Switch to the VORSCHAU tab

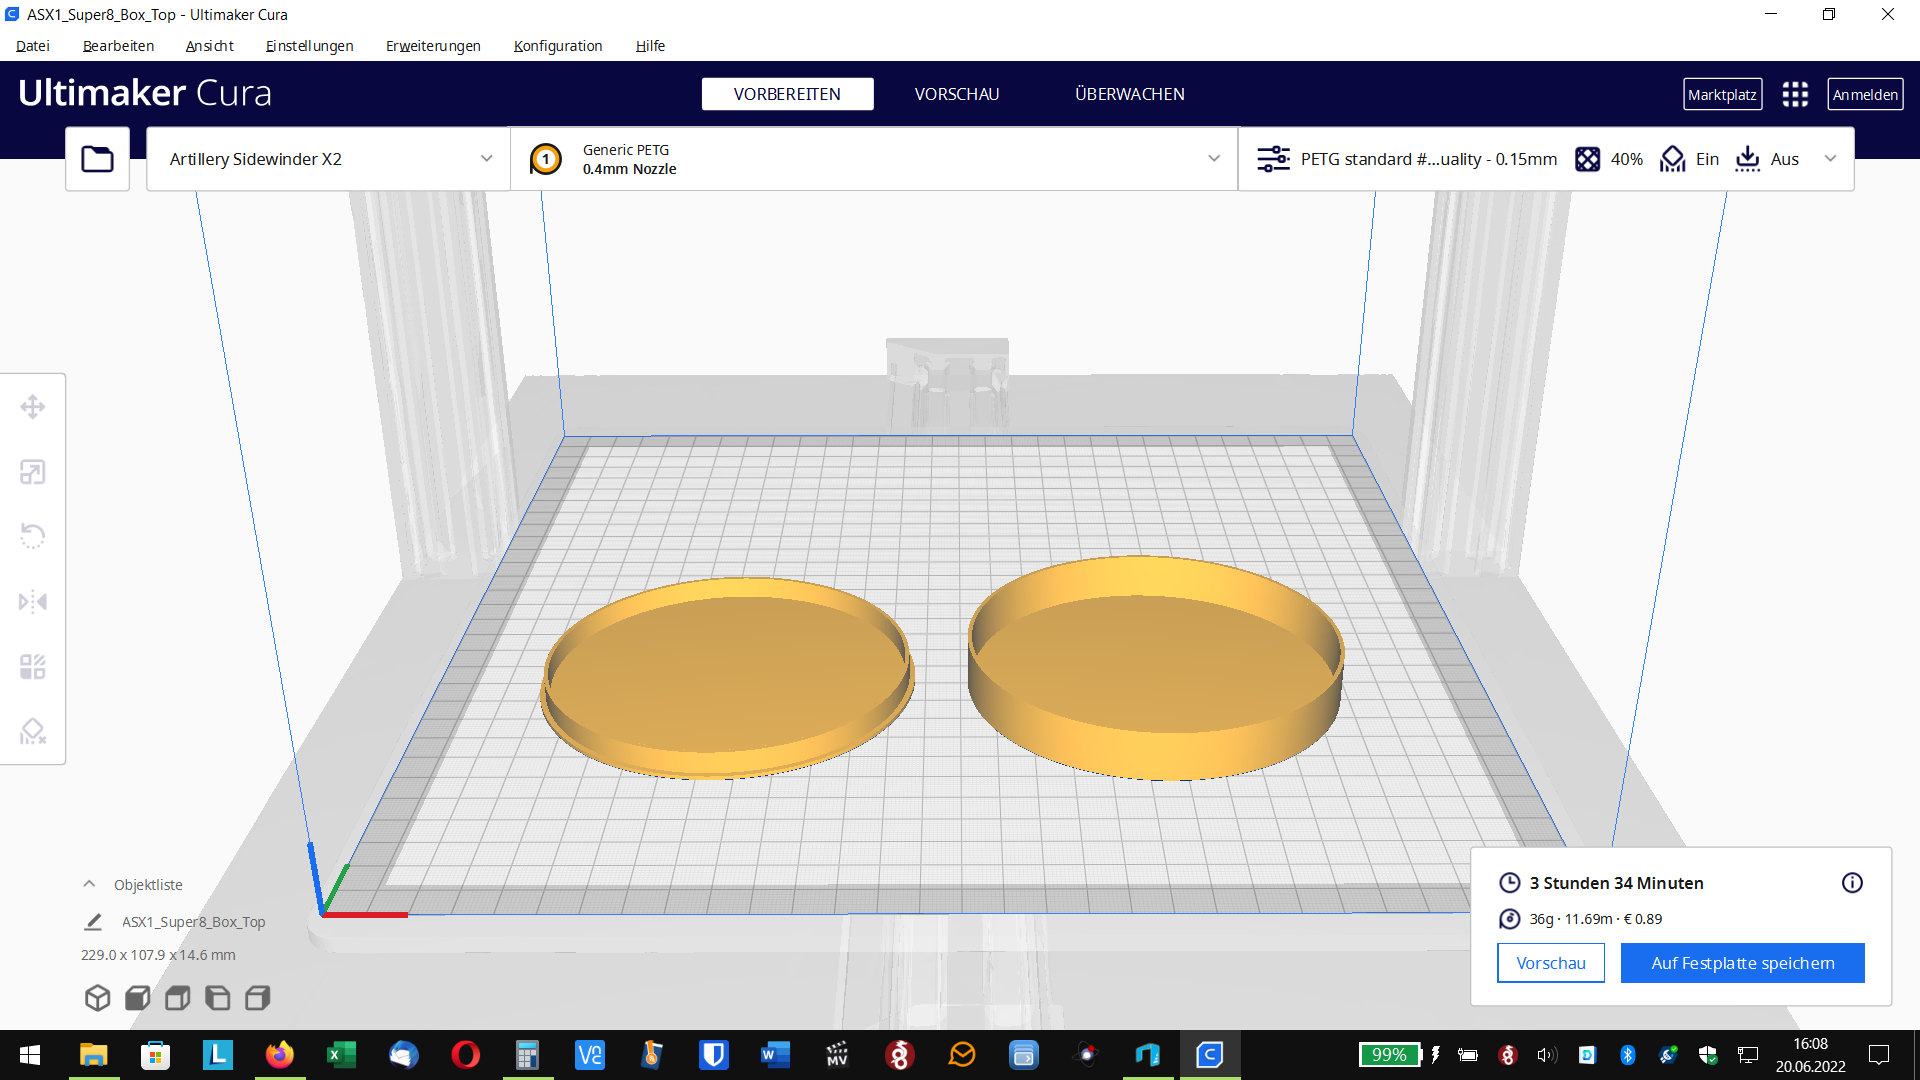[956, 94]
